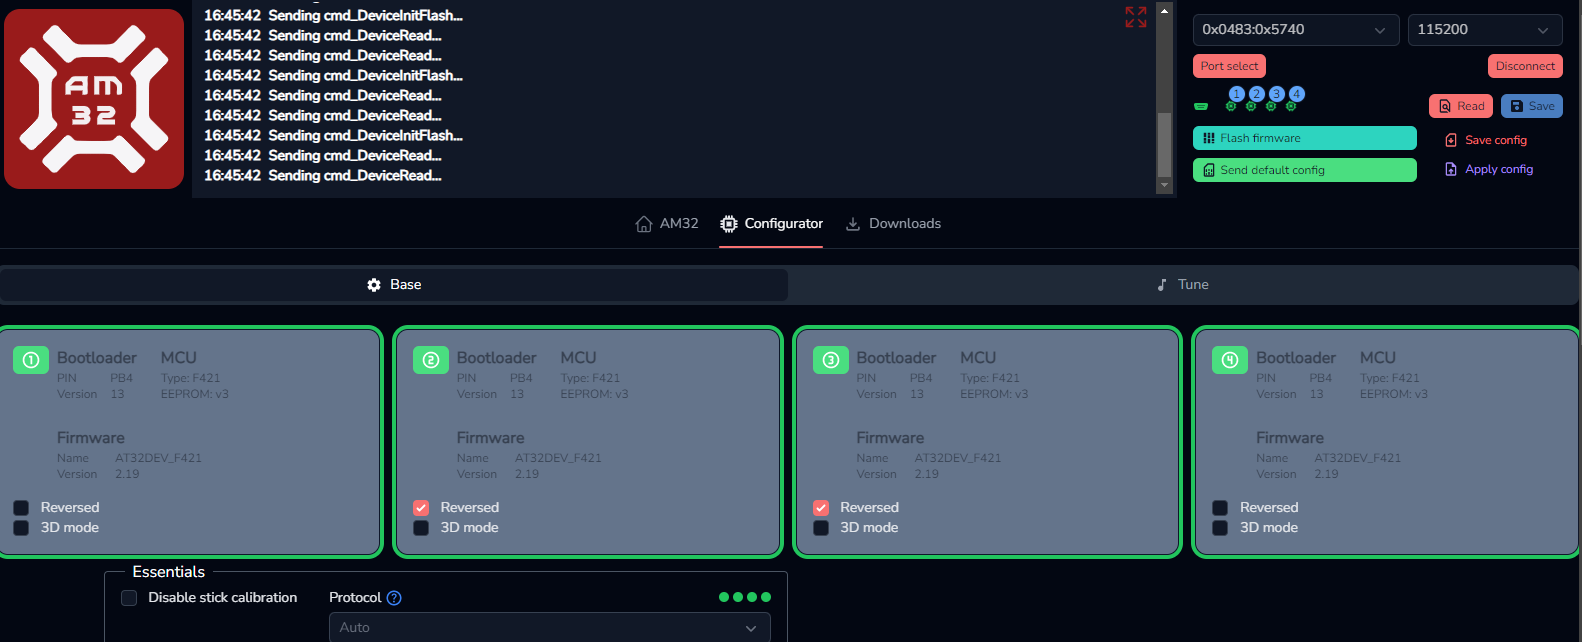Click the AM32 logo image
Screen dimensions: 1582x642
click(x=94, y=99)
